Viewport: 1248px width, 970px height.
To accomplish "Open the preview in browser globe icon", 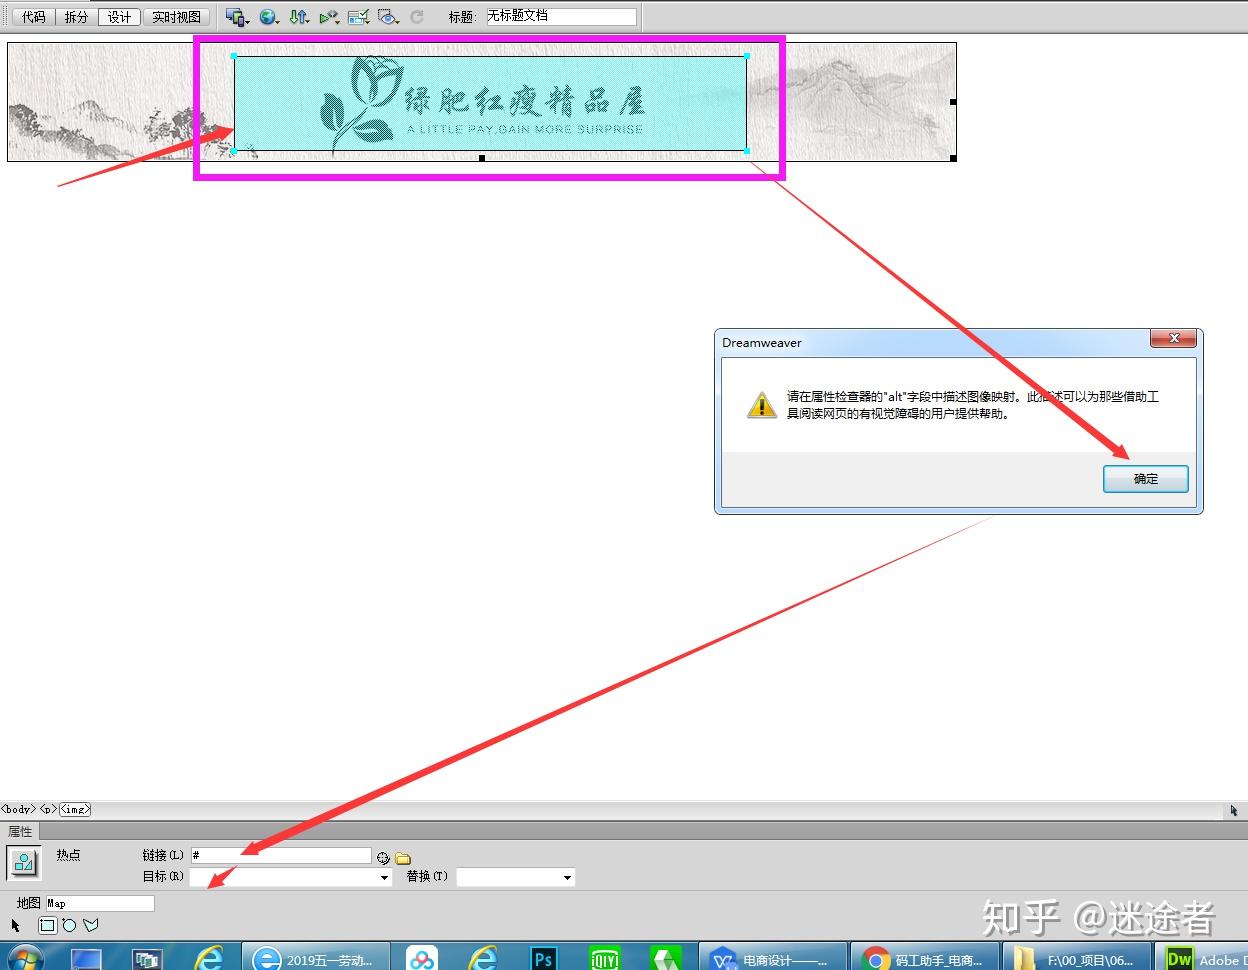I will 268,17.
